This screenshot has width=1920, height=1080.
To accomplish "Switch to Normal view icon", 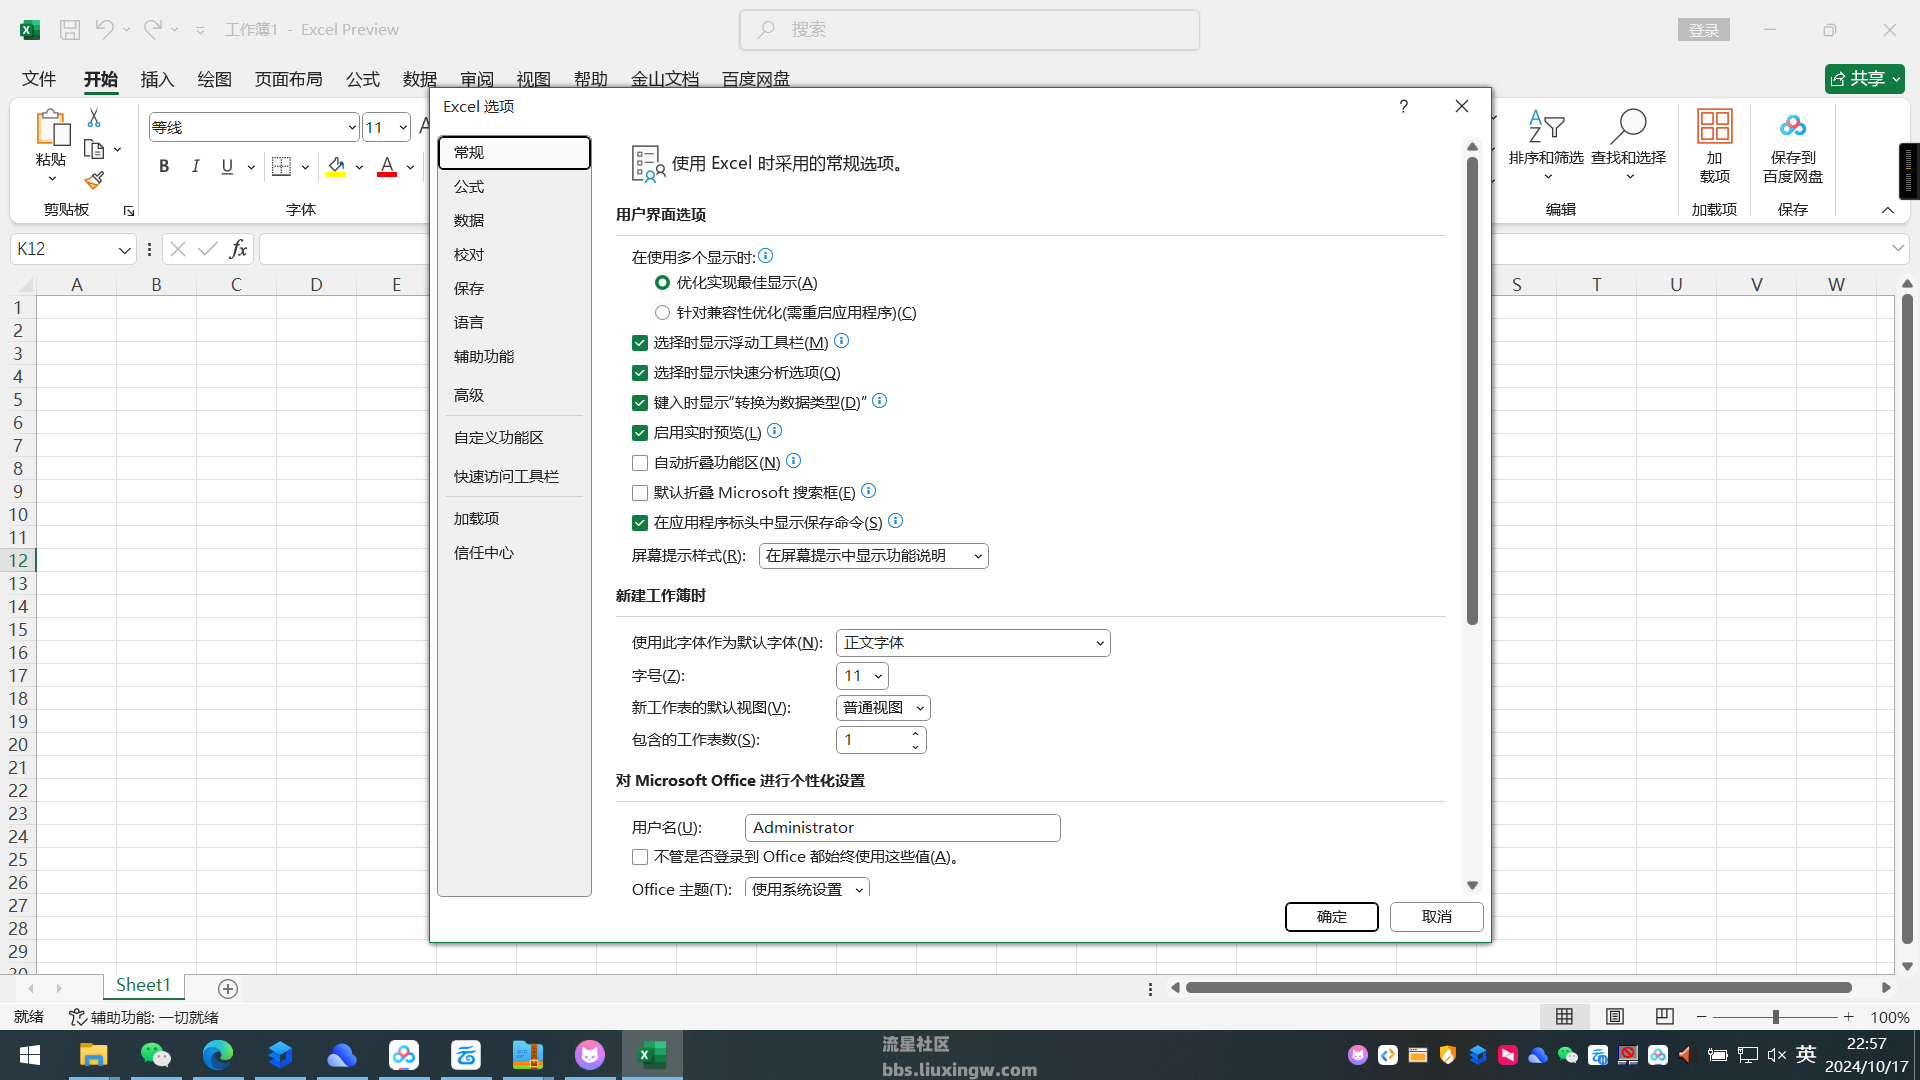I will tap(1565, 1017).
